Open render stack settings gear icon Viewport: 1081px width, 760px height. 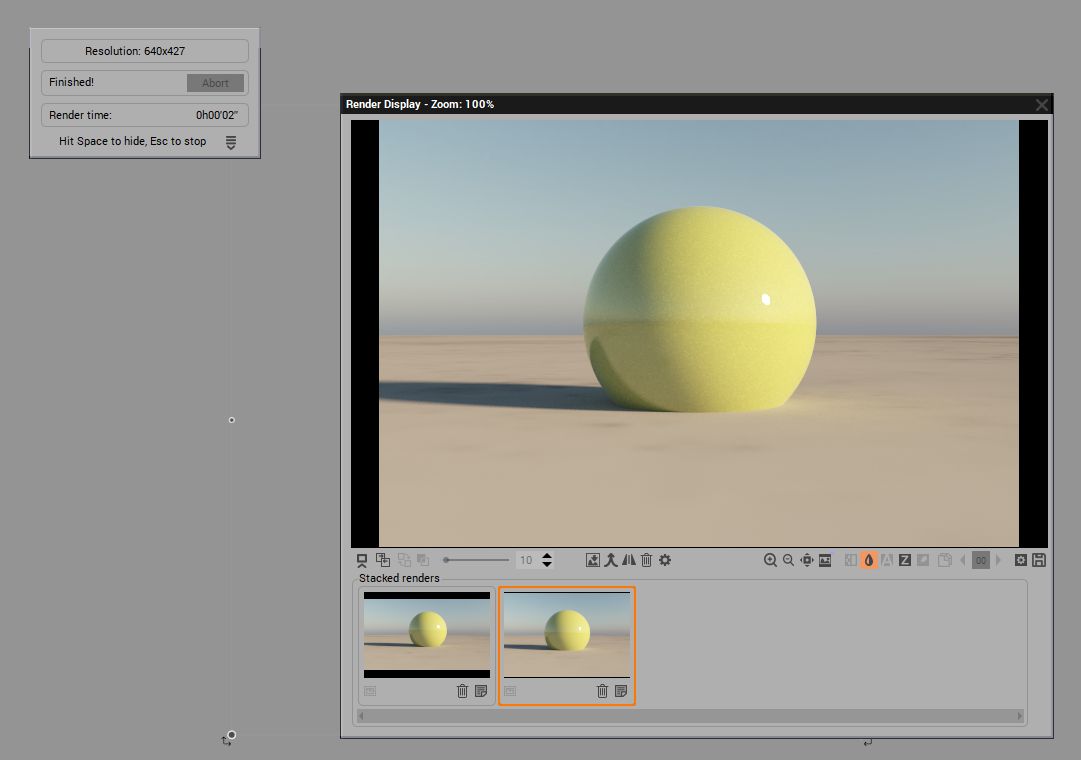(665, 560)
